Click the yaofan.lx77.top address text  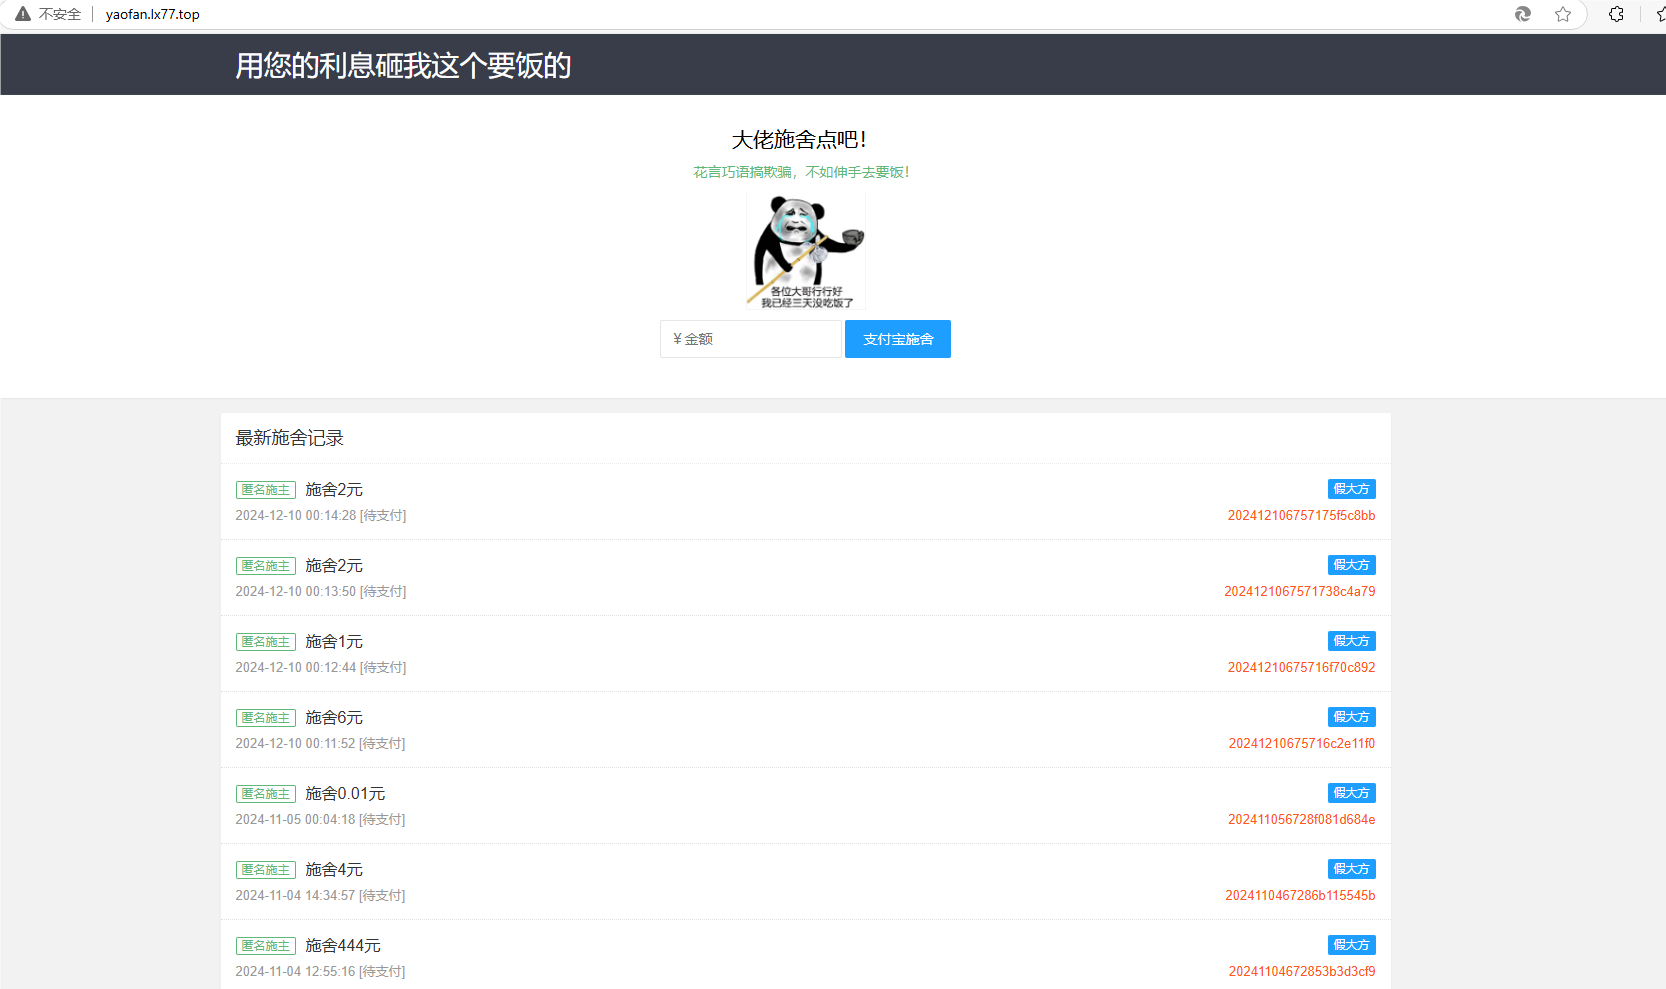[153, 14]
